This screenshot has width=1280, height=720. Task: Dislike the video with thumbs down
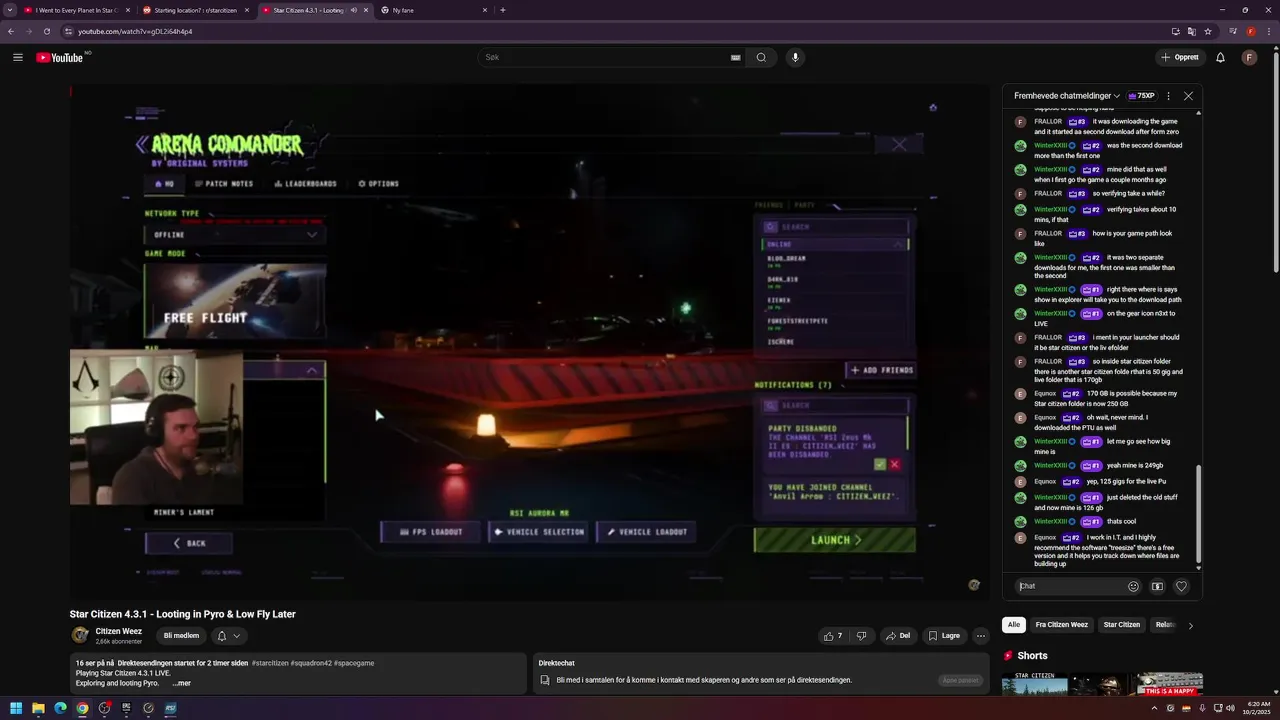coord(861,635)
